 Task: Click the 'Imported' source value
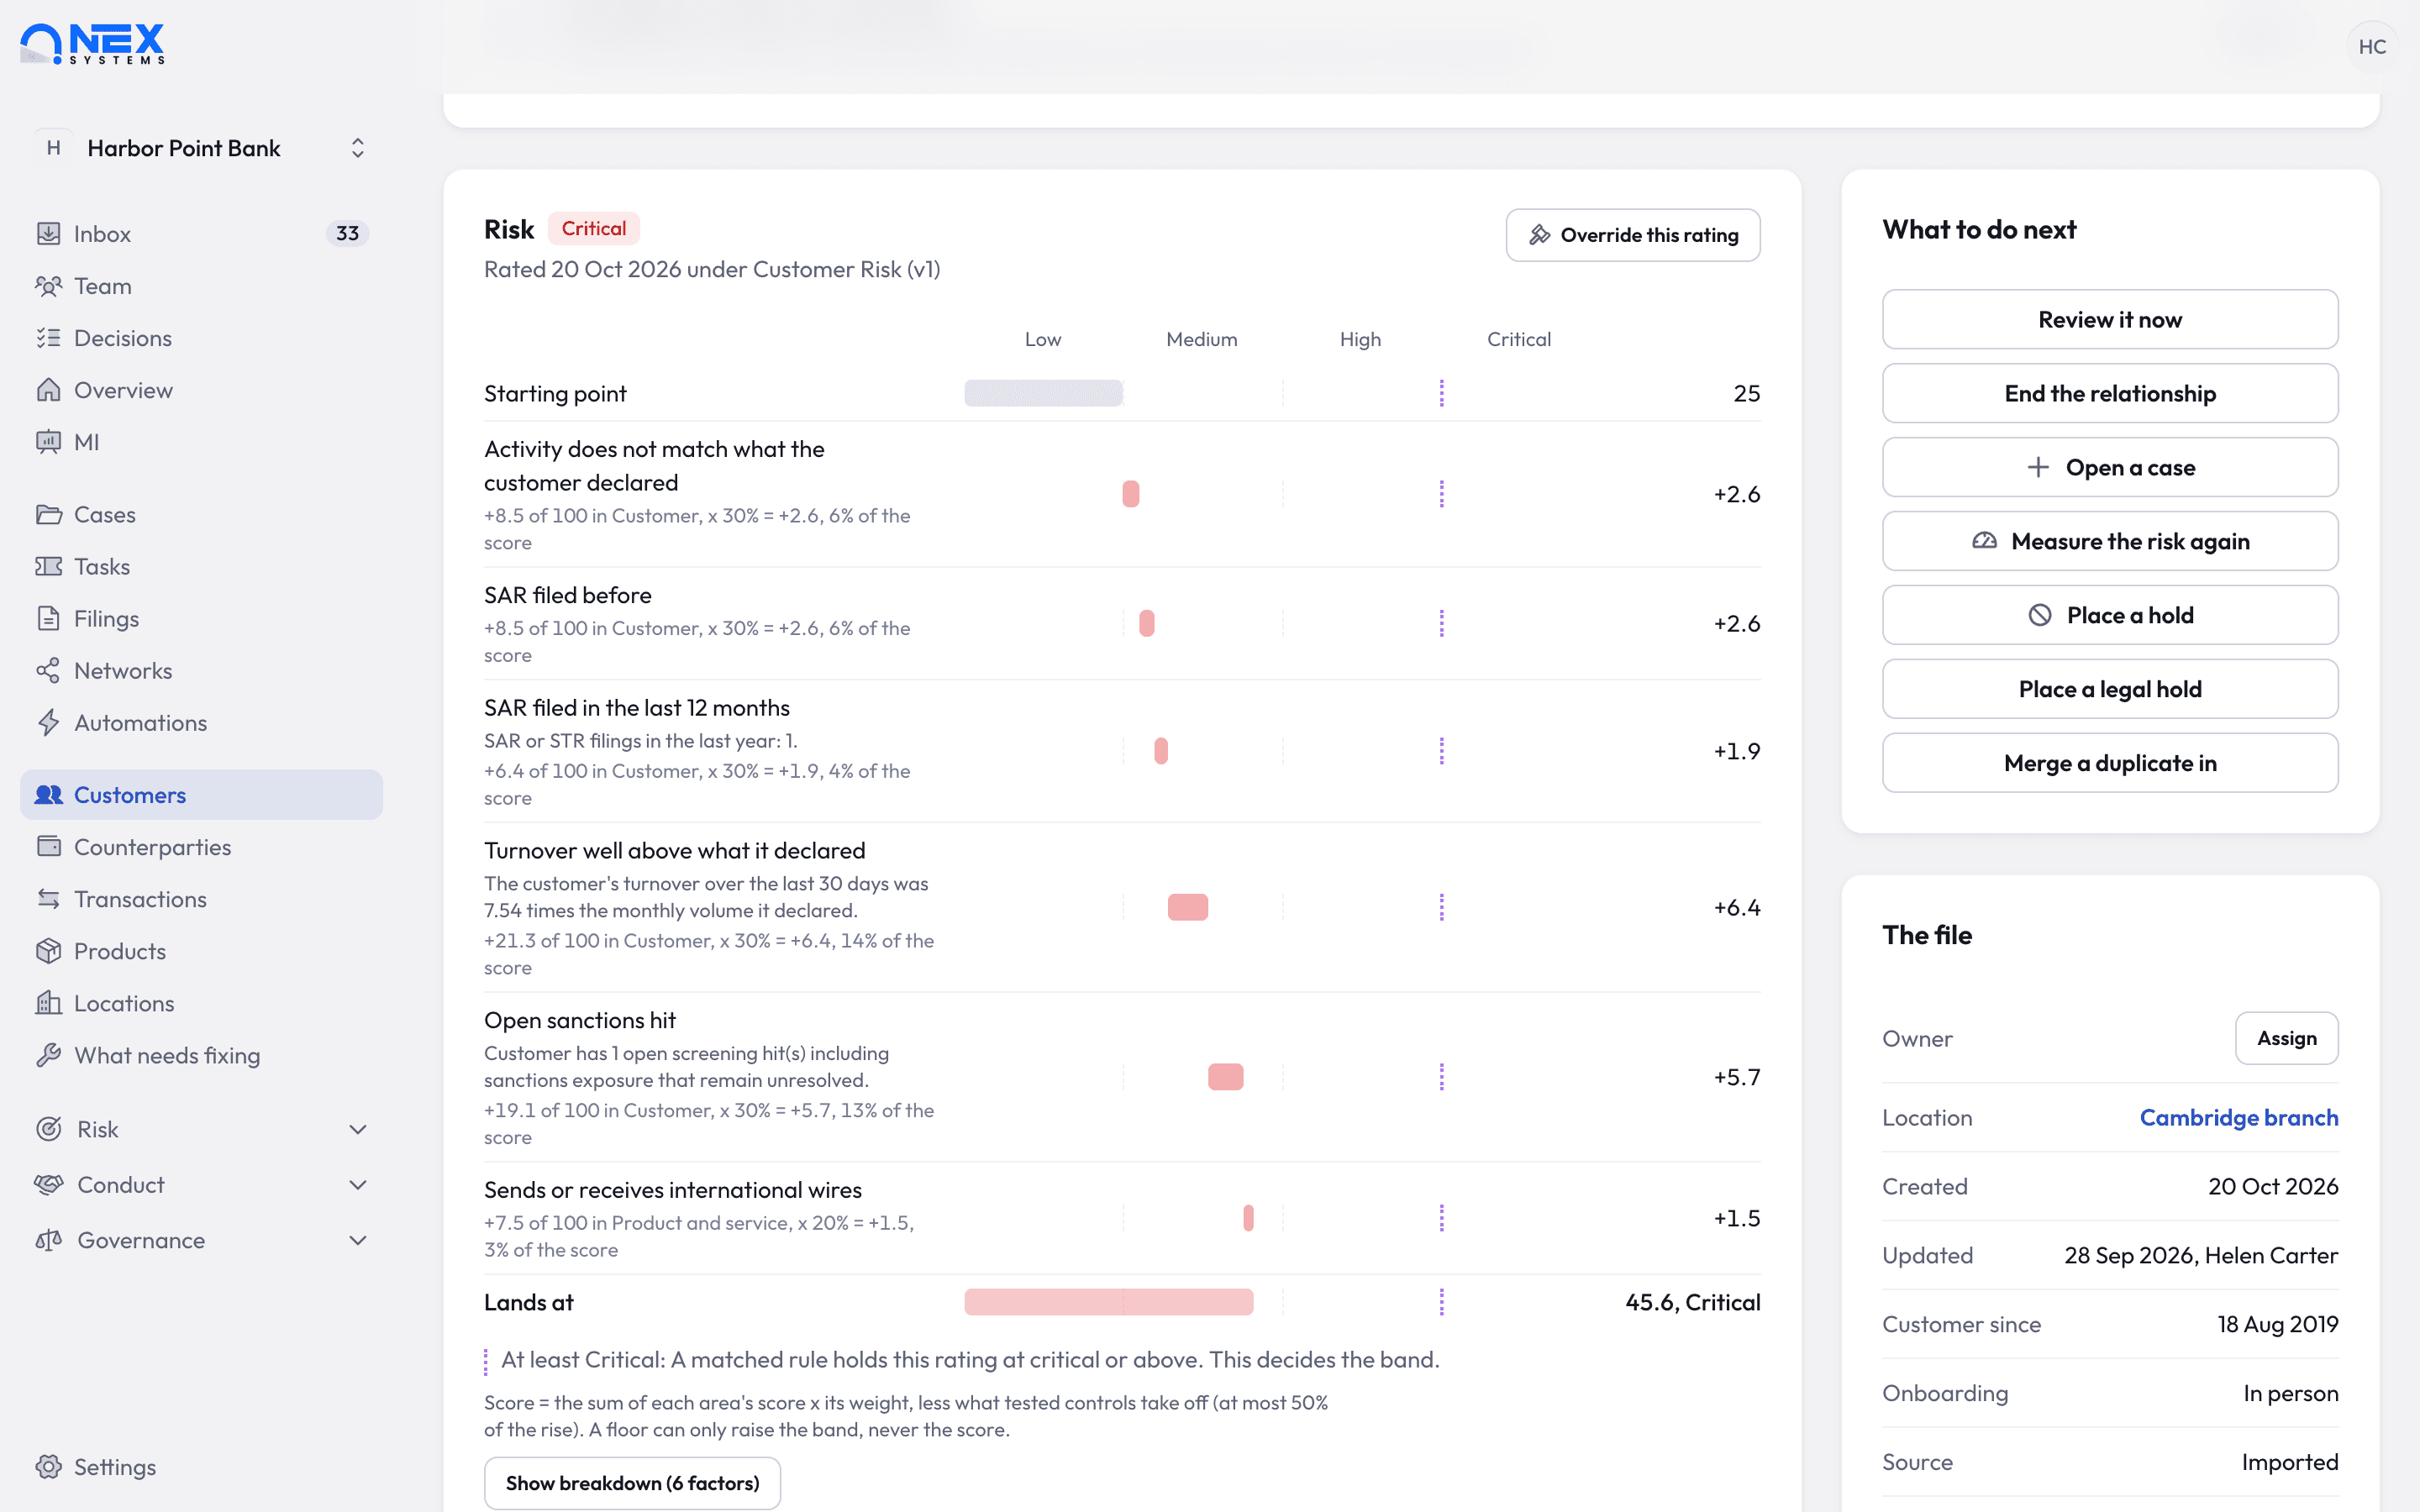coord(2289,1462)
